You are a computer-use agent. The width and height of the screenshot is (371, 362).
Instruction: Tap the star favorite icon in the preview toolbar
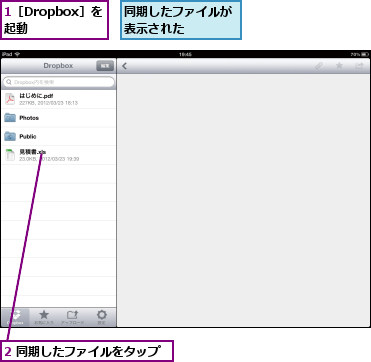(x=339, y=66)
